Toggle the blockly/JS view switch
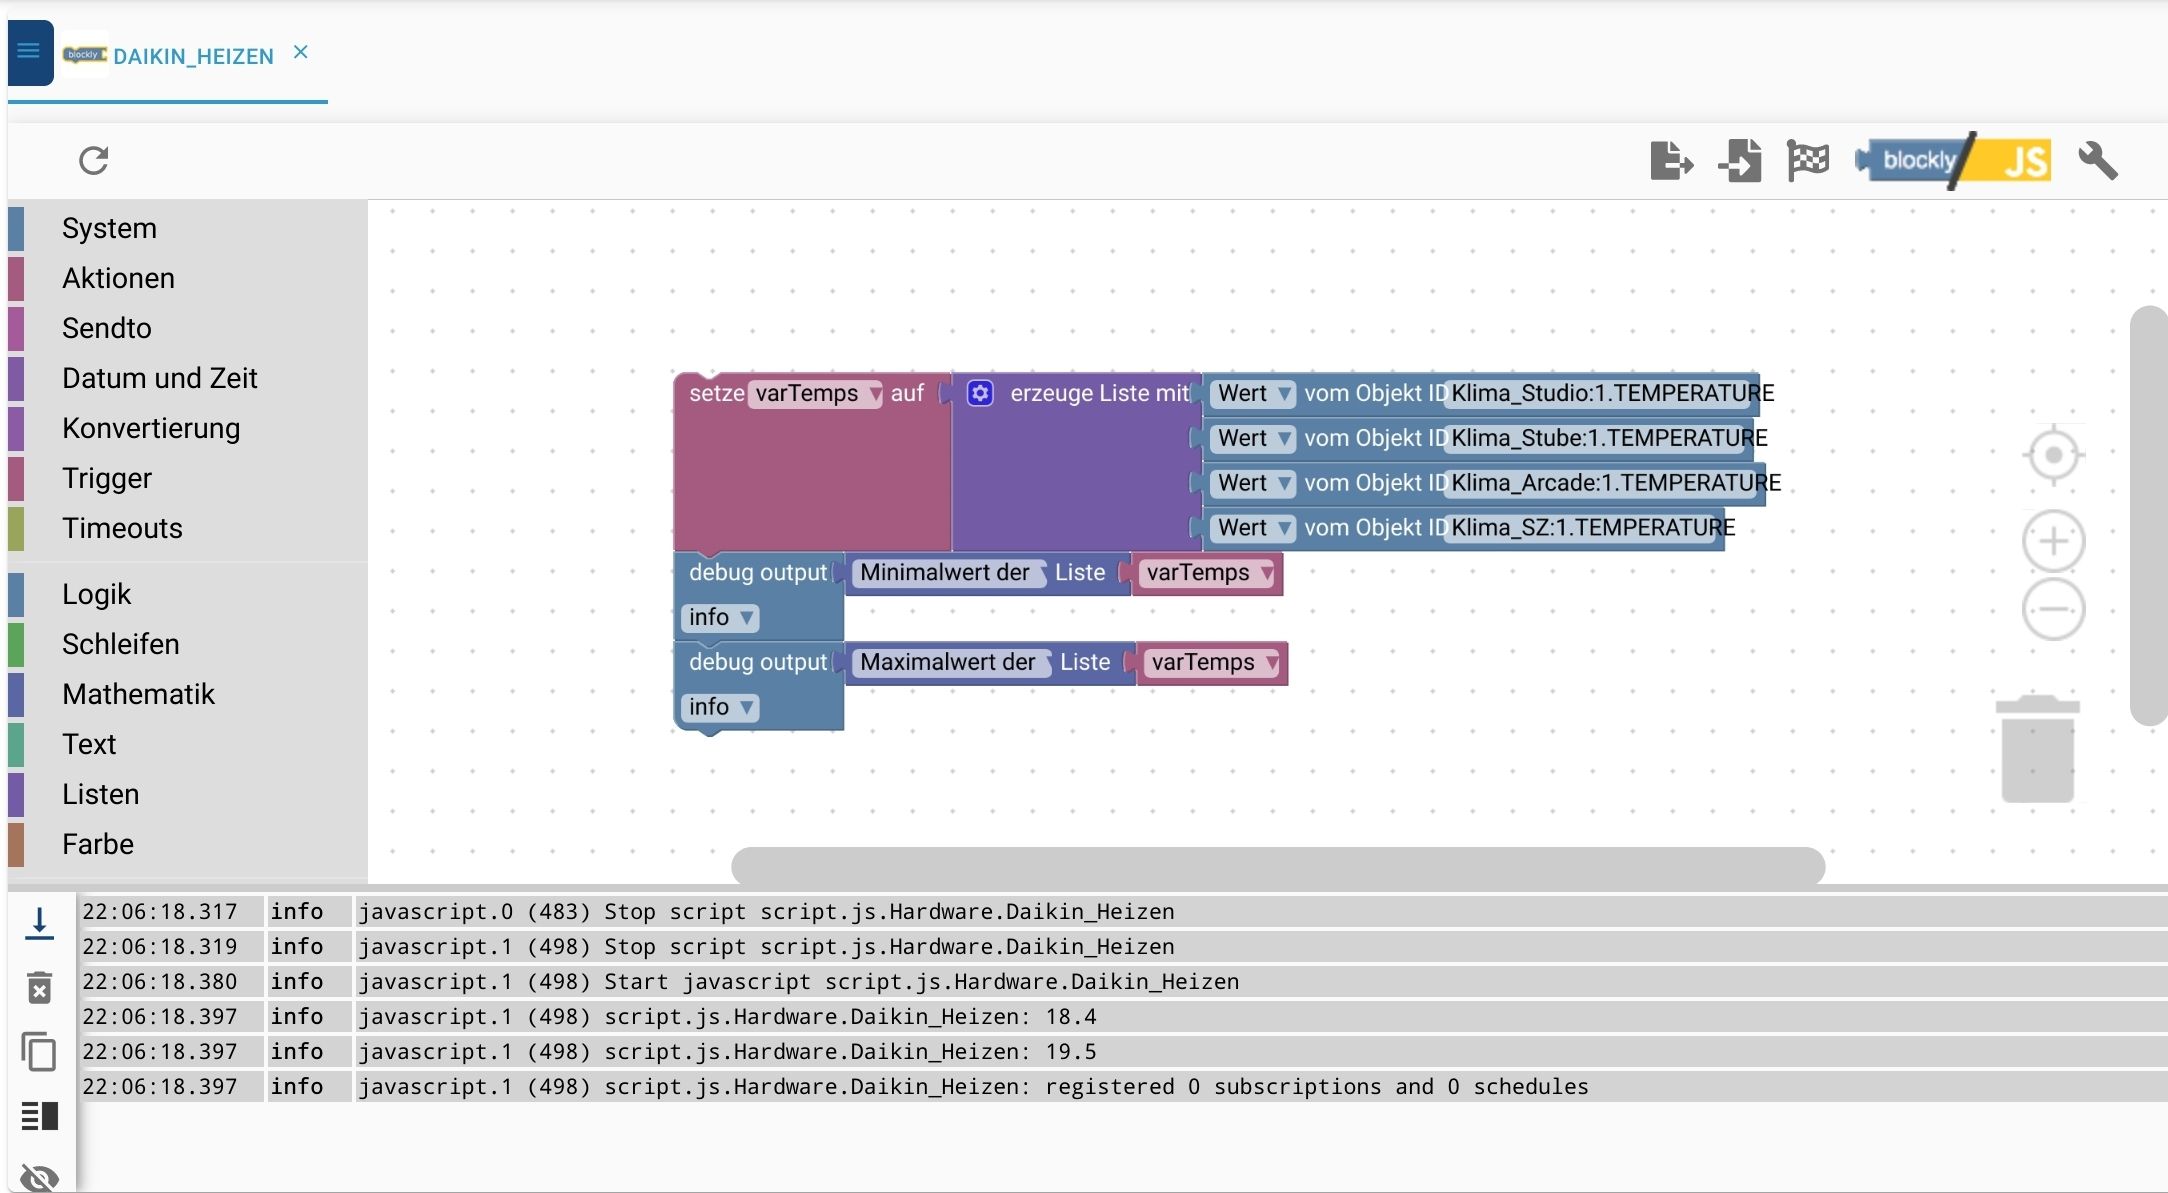This screenshot has height=1193, width=2168. [x=1954, y=160]
